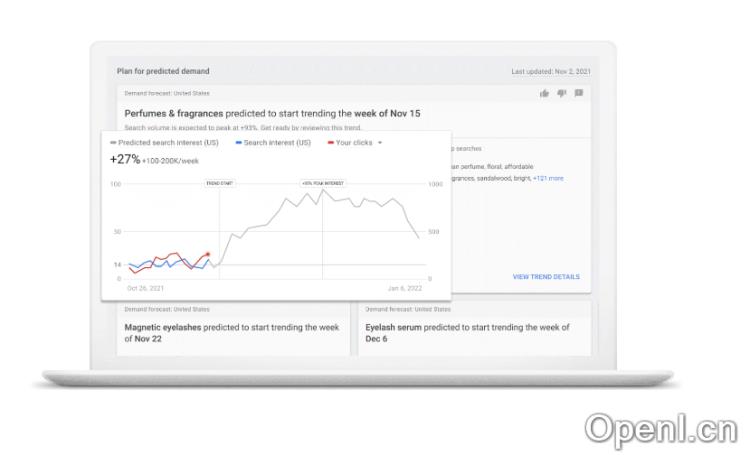The image size is (750, 455).
Task: Click the VIEW TREND DETAILS link
Action: coord(546,277)
